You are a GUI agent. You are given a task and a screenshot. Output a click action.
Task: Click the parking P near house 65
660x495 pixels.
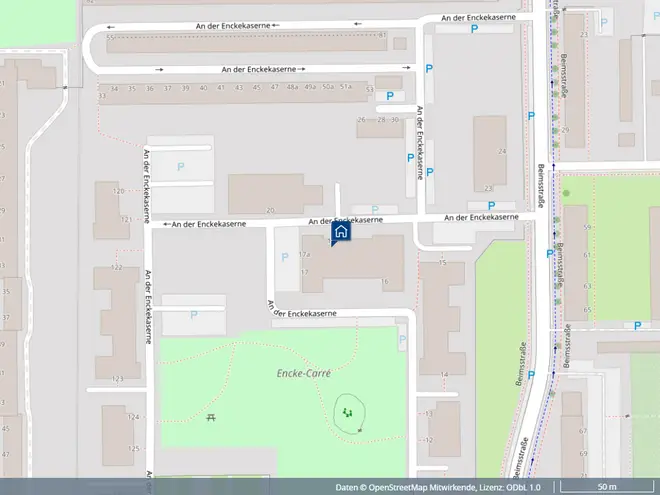[638, 325]
